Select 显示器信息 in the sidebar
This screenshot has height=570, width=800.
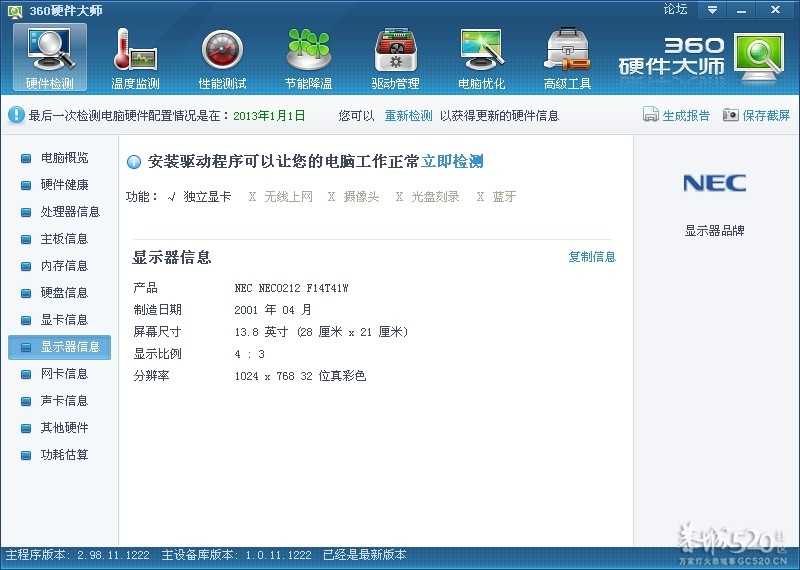(60, 347)
